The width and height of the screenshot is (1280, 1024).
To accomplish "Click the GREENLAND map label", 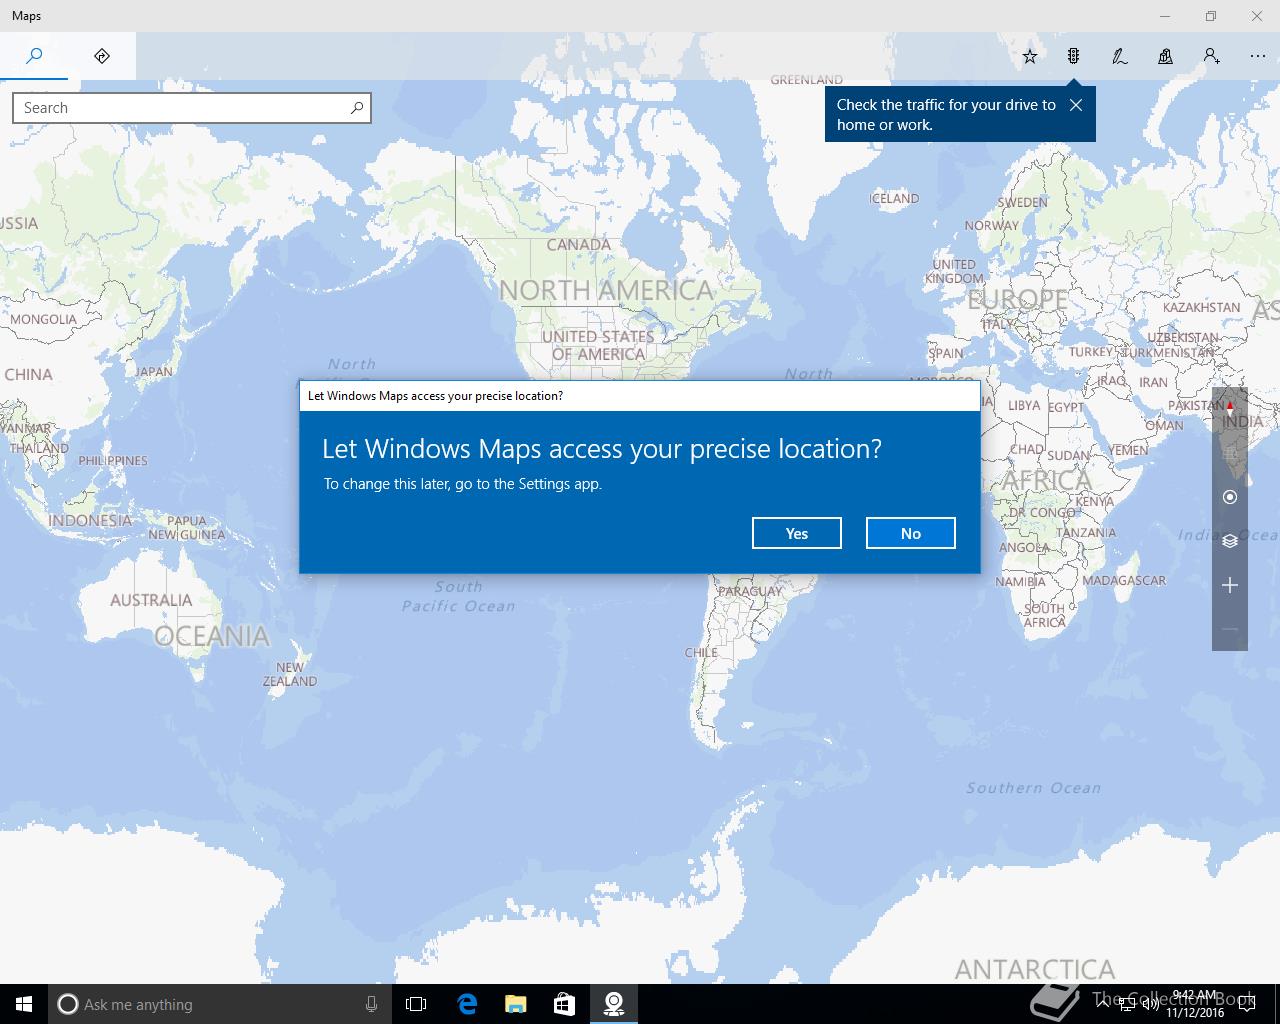I will pos(806,80).
